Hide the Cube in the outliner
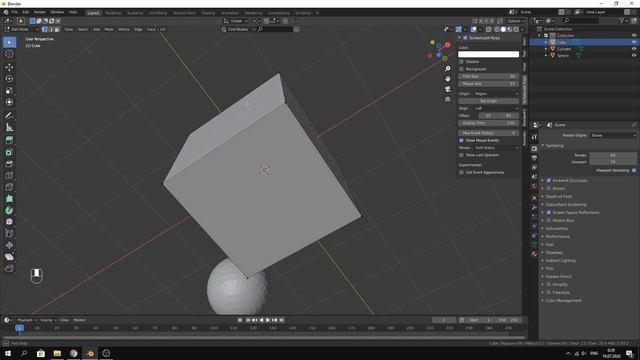The image size is (640, 360). pyautogui.click(x=634, y=42)
